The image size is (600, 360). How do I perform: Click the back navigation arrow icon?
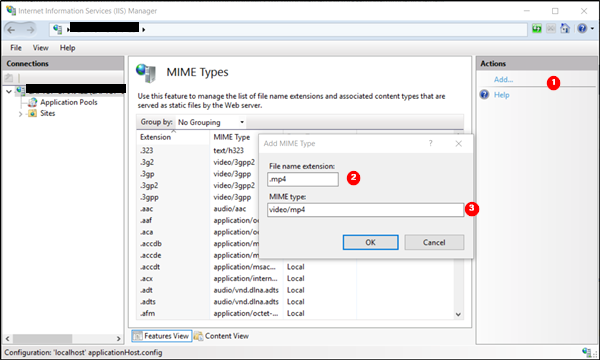(11, 29)
